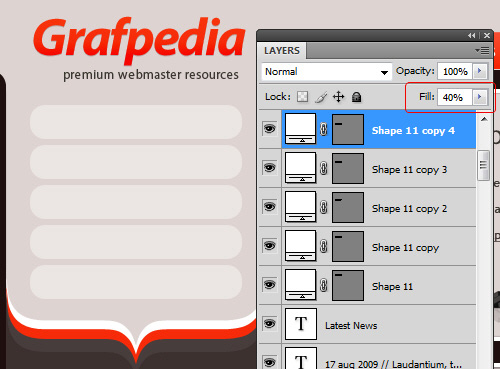Image resolution: width=500 pixels, height=369 pixels.
Task: Click fill thumbnail of Shape 11 copy
Action: click(300, 246)
